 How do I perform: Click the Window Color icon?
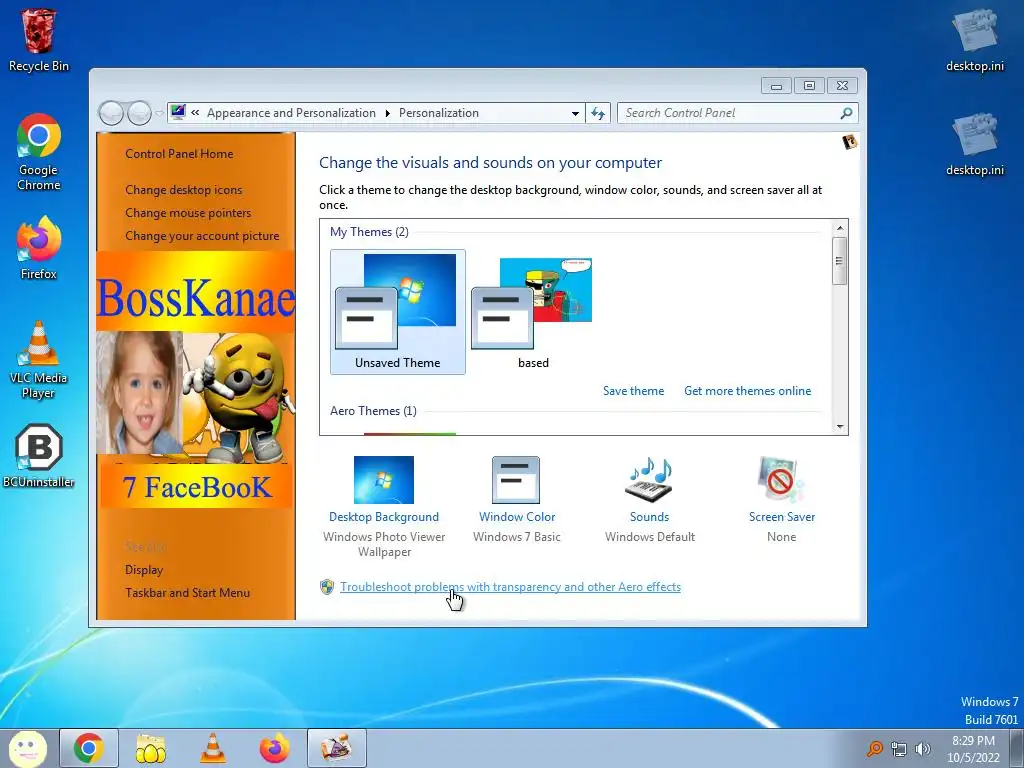coord(516,480)
